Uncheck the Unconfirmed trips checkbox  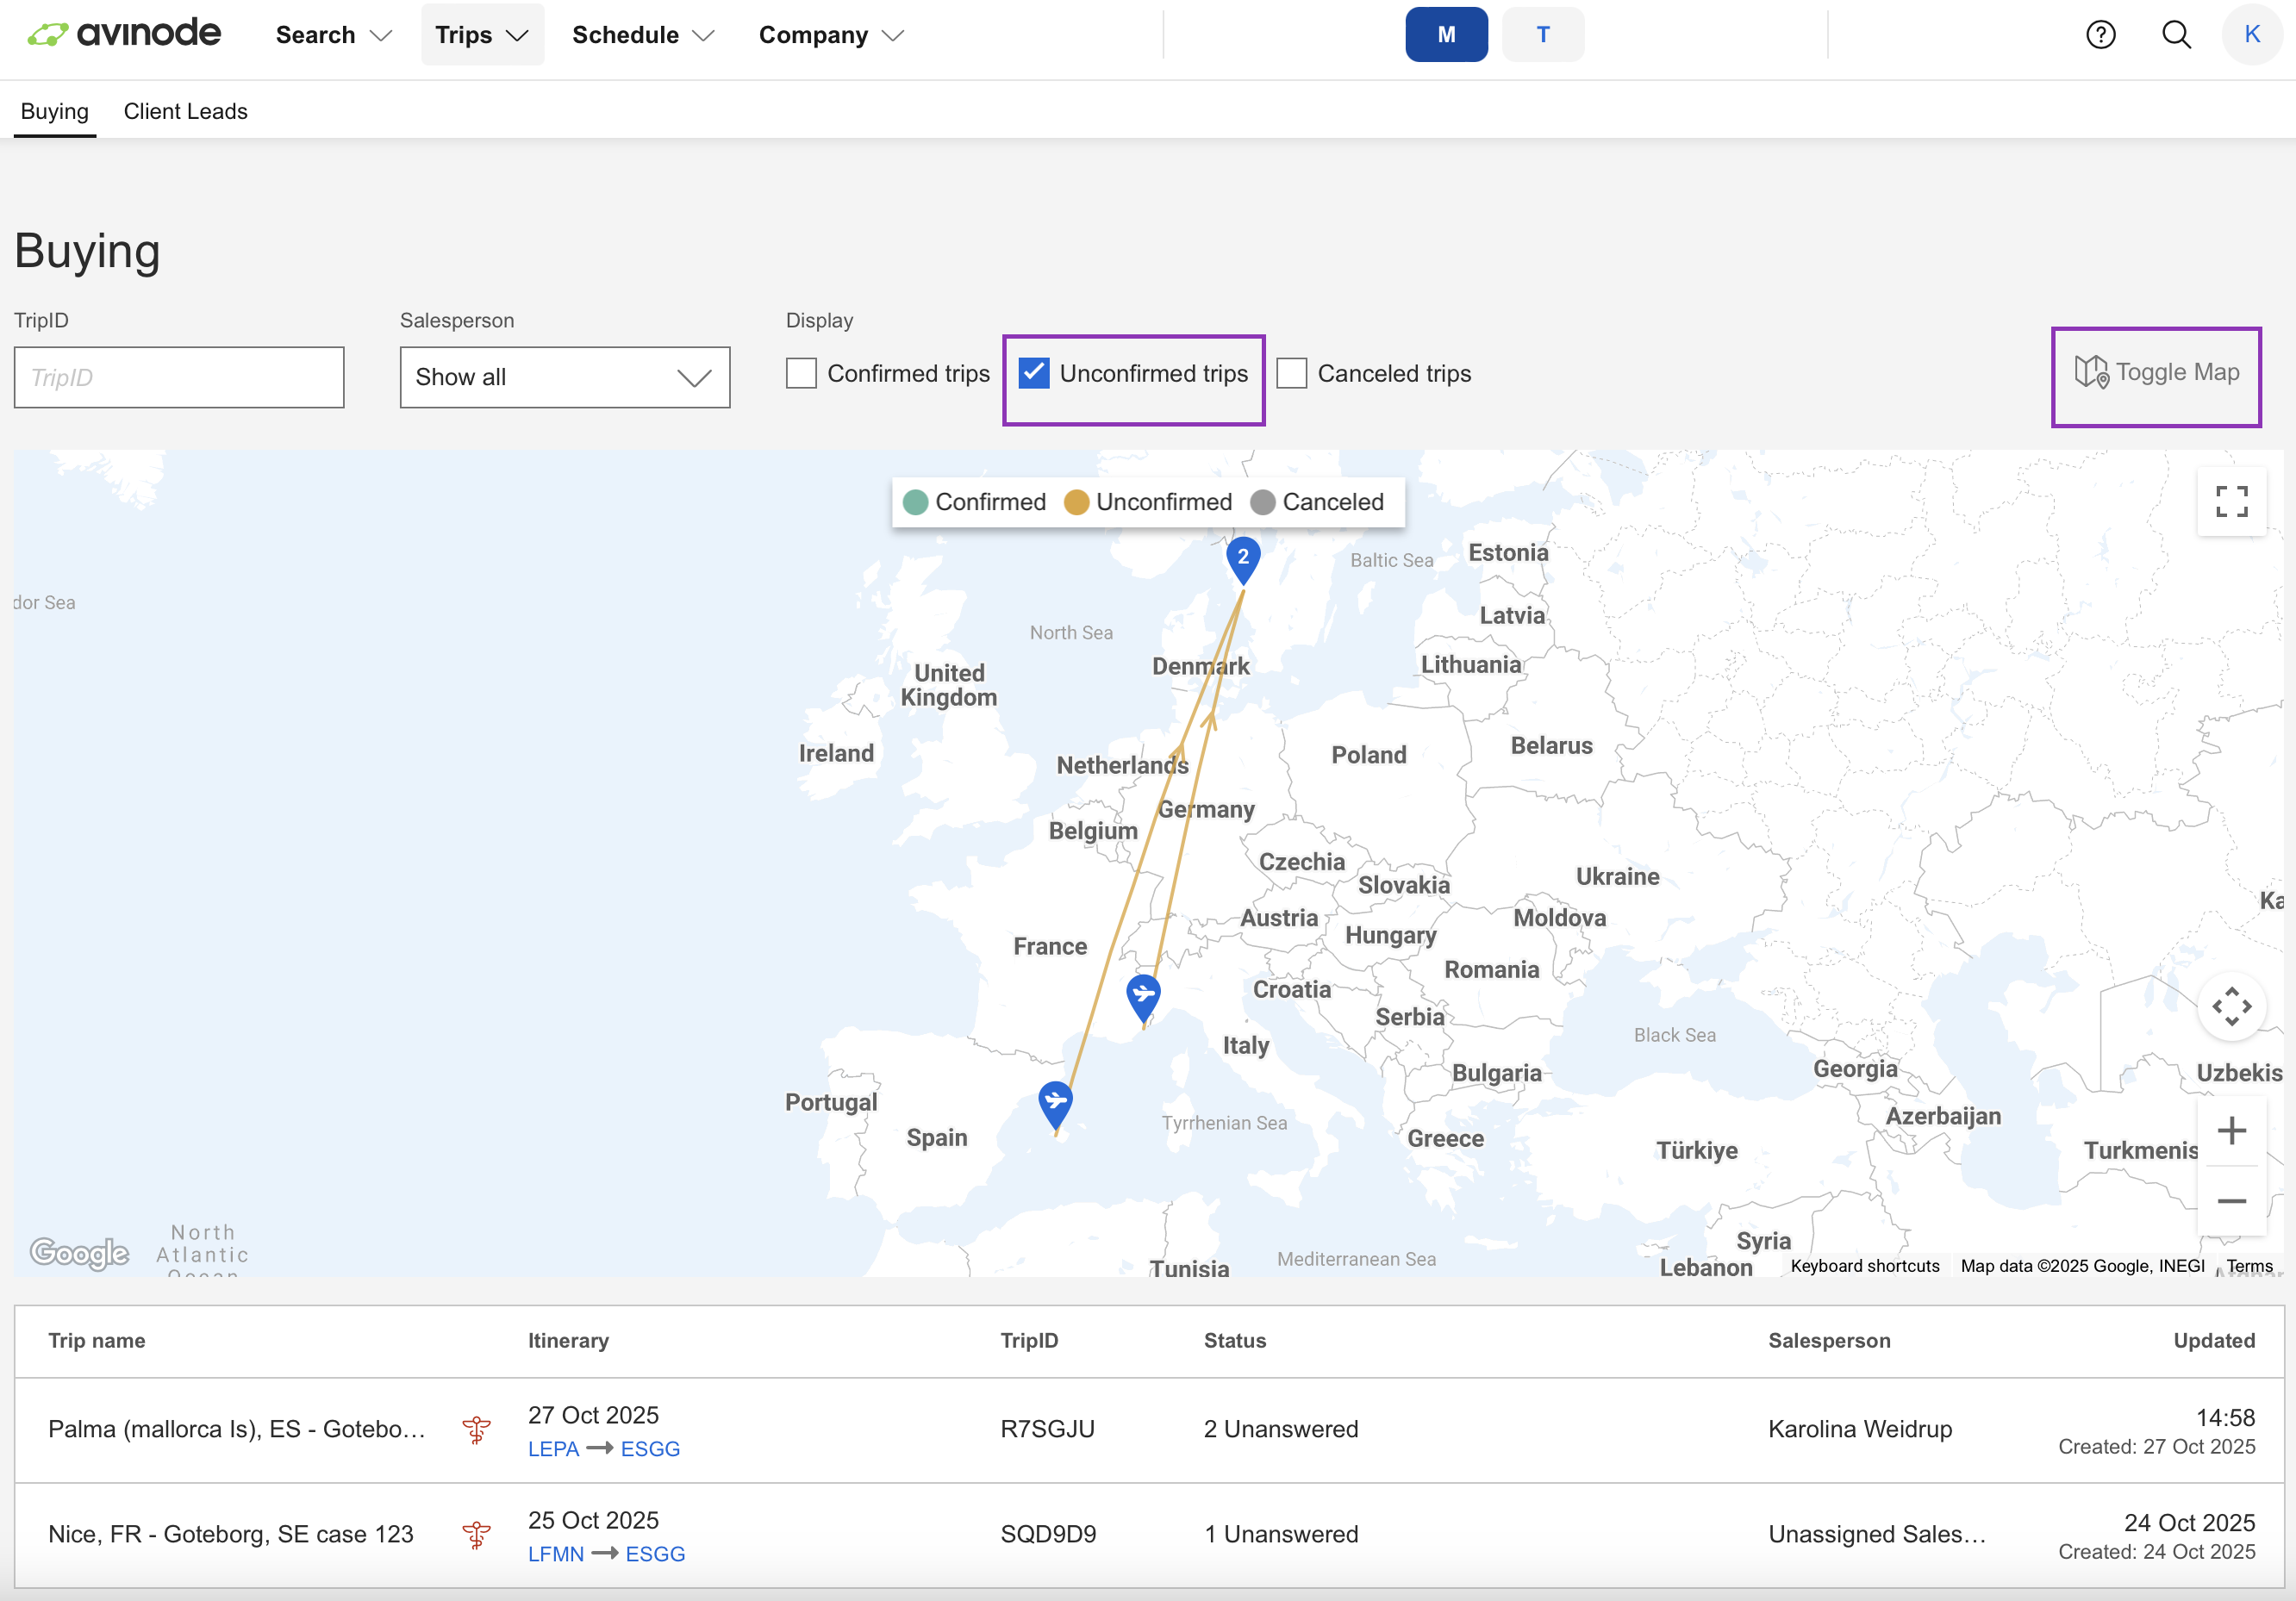point(1034,374)
